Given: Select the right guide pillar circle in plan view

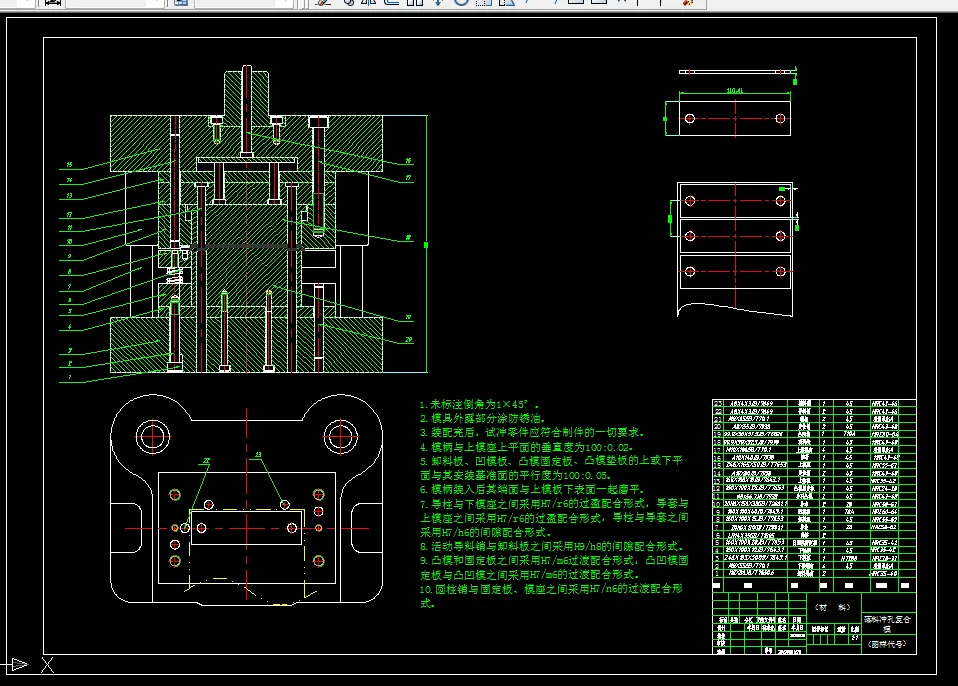Looking at the screenshot, I should (x=341, y=435).
